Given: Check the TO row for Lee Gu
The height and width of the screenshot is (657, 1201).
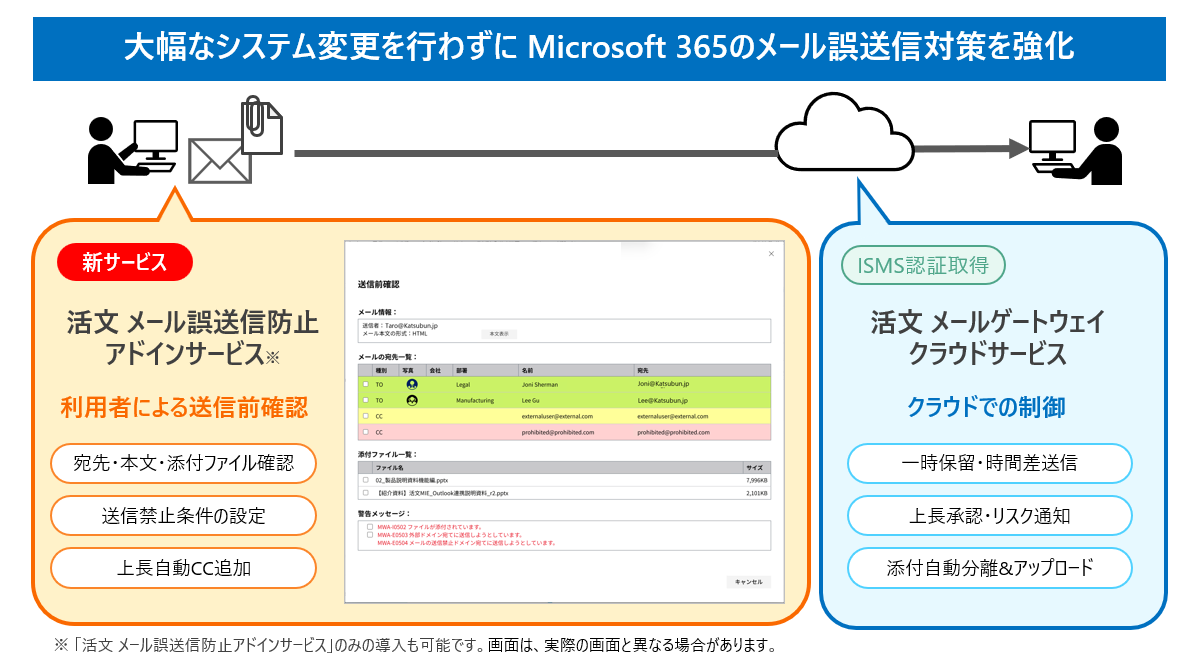Looking at the screenshot, I should 365,400.
